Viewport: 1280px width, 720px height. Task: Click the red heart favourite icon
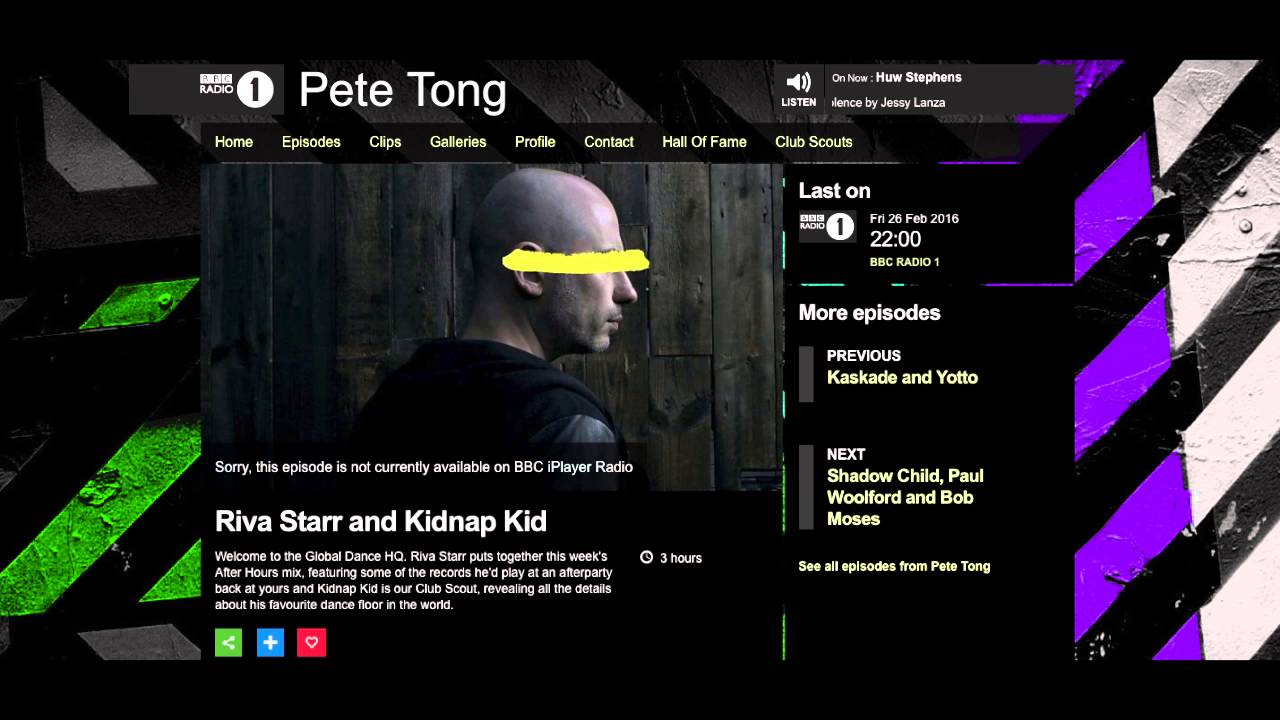[311, 642]
